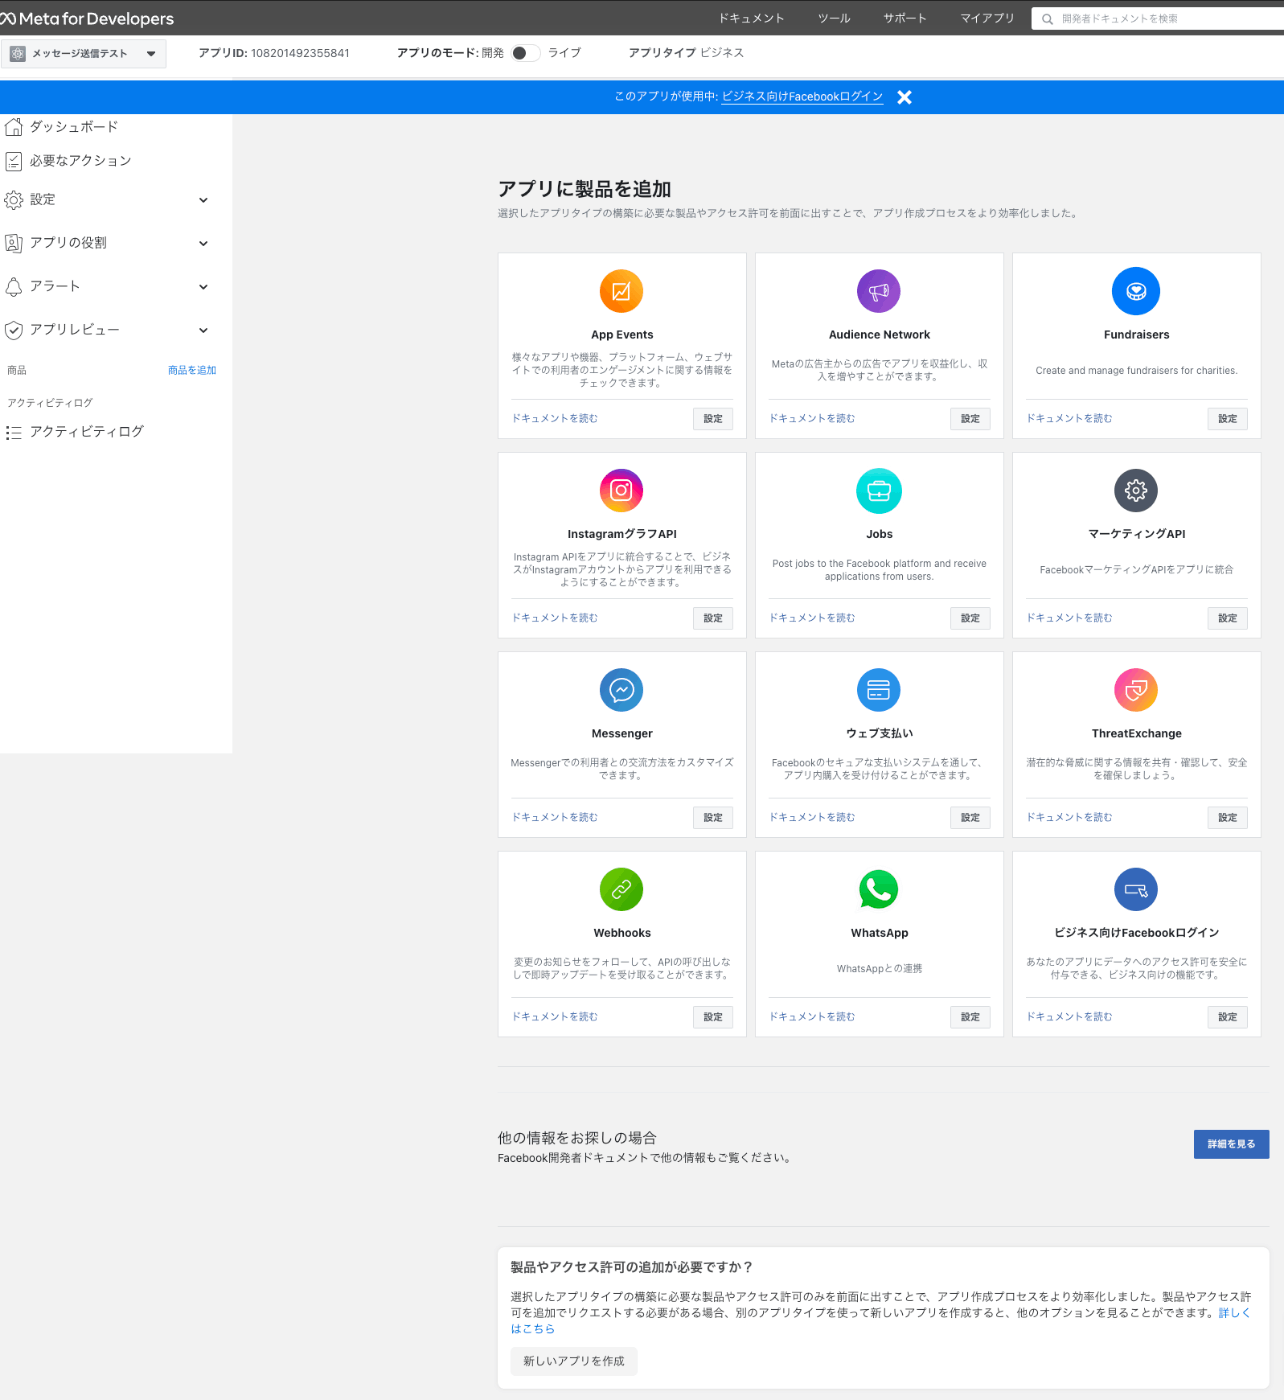Click 設定 button on WhatsApp card
The image size is (1284, 1400).
pos(970,1017)
